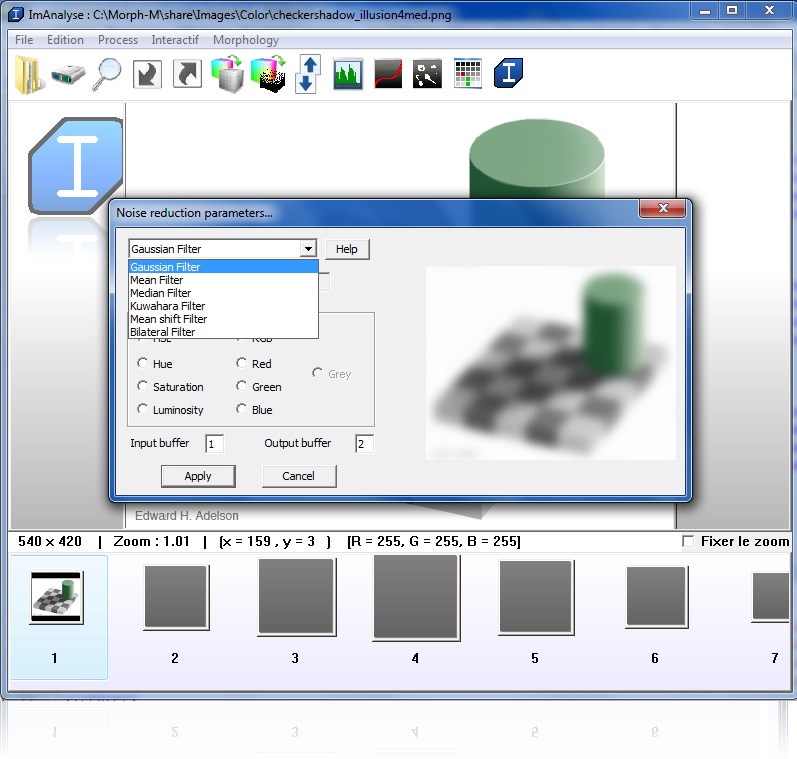Select the Luminosity radio button

[142, 409]
